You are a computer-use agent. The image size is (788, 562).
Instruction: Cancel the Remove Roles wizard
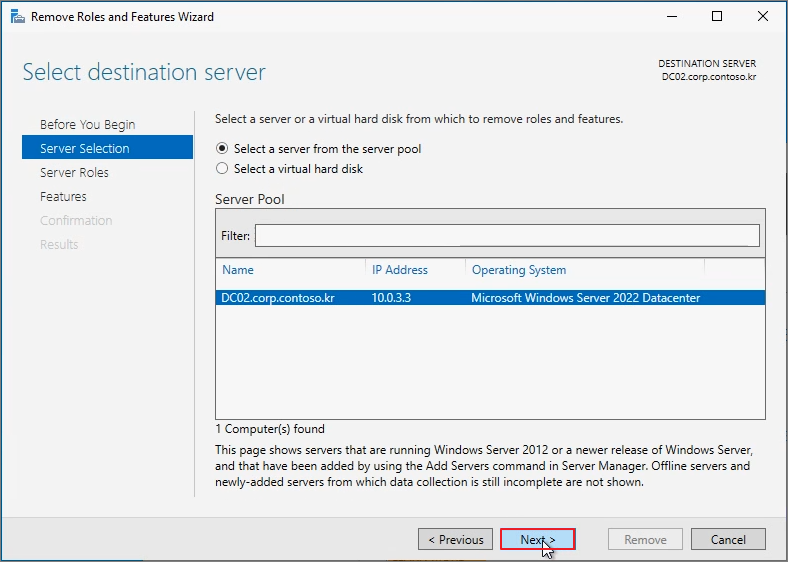coord(728,539)
